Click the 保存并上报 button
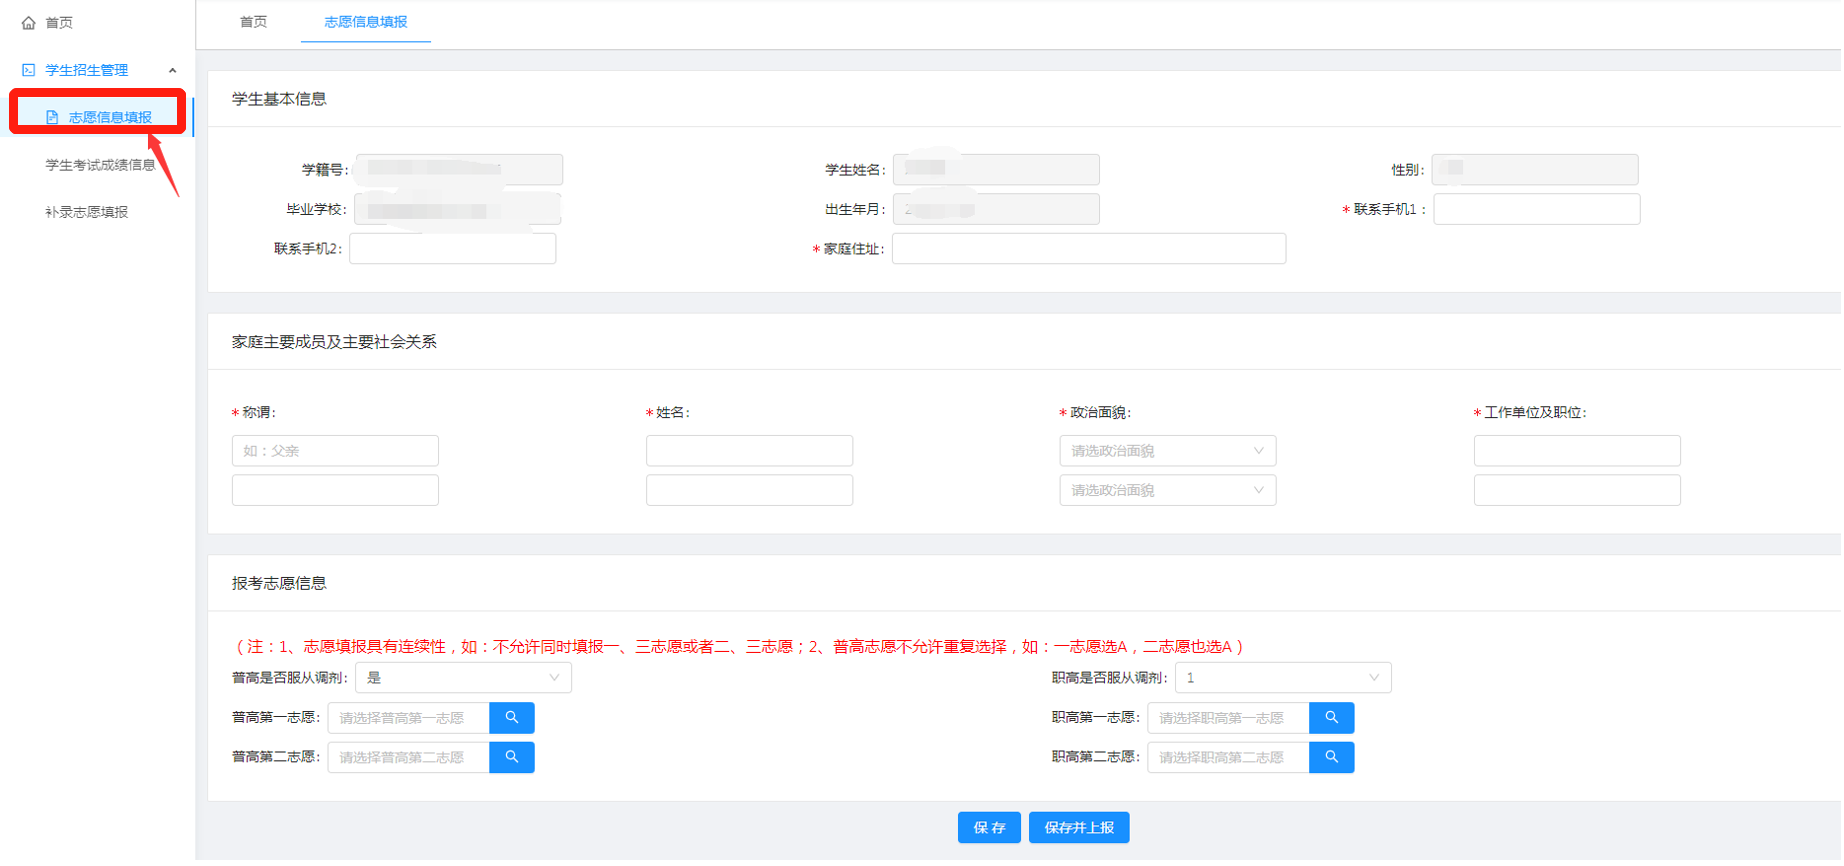Screen dimensions: 1844x866 coord(1080,828)
